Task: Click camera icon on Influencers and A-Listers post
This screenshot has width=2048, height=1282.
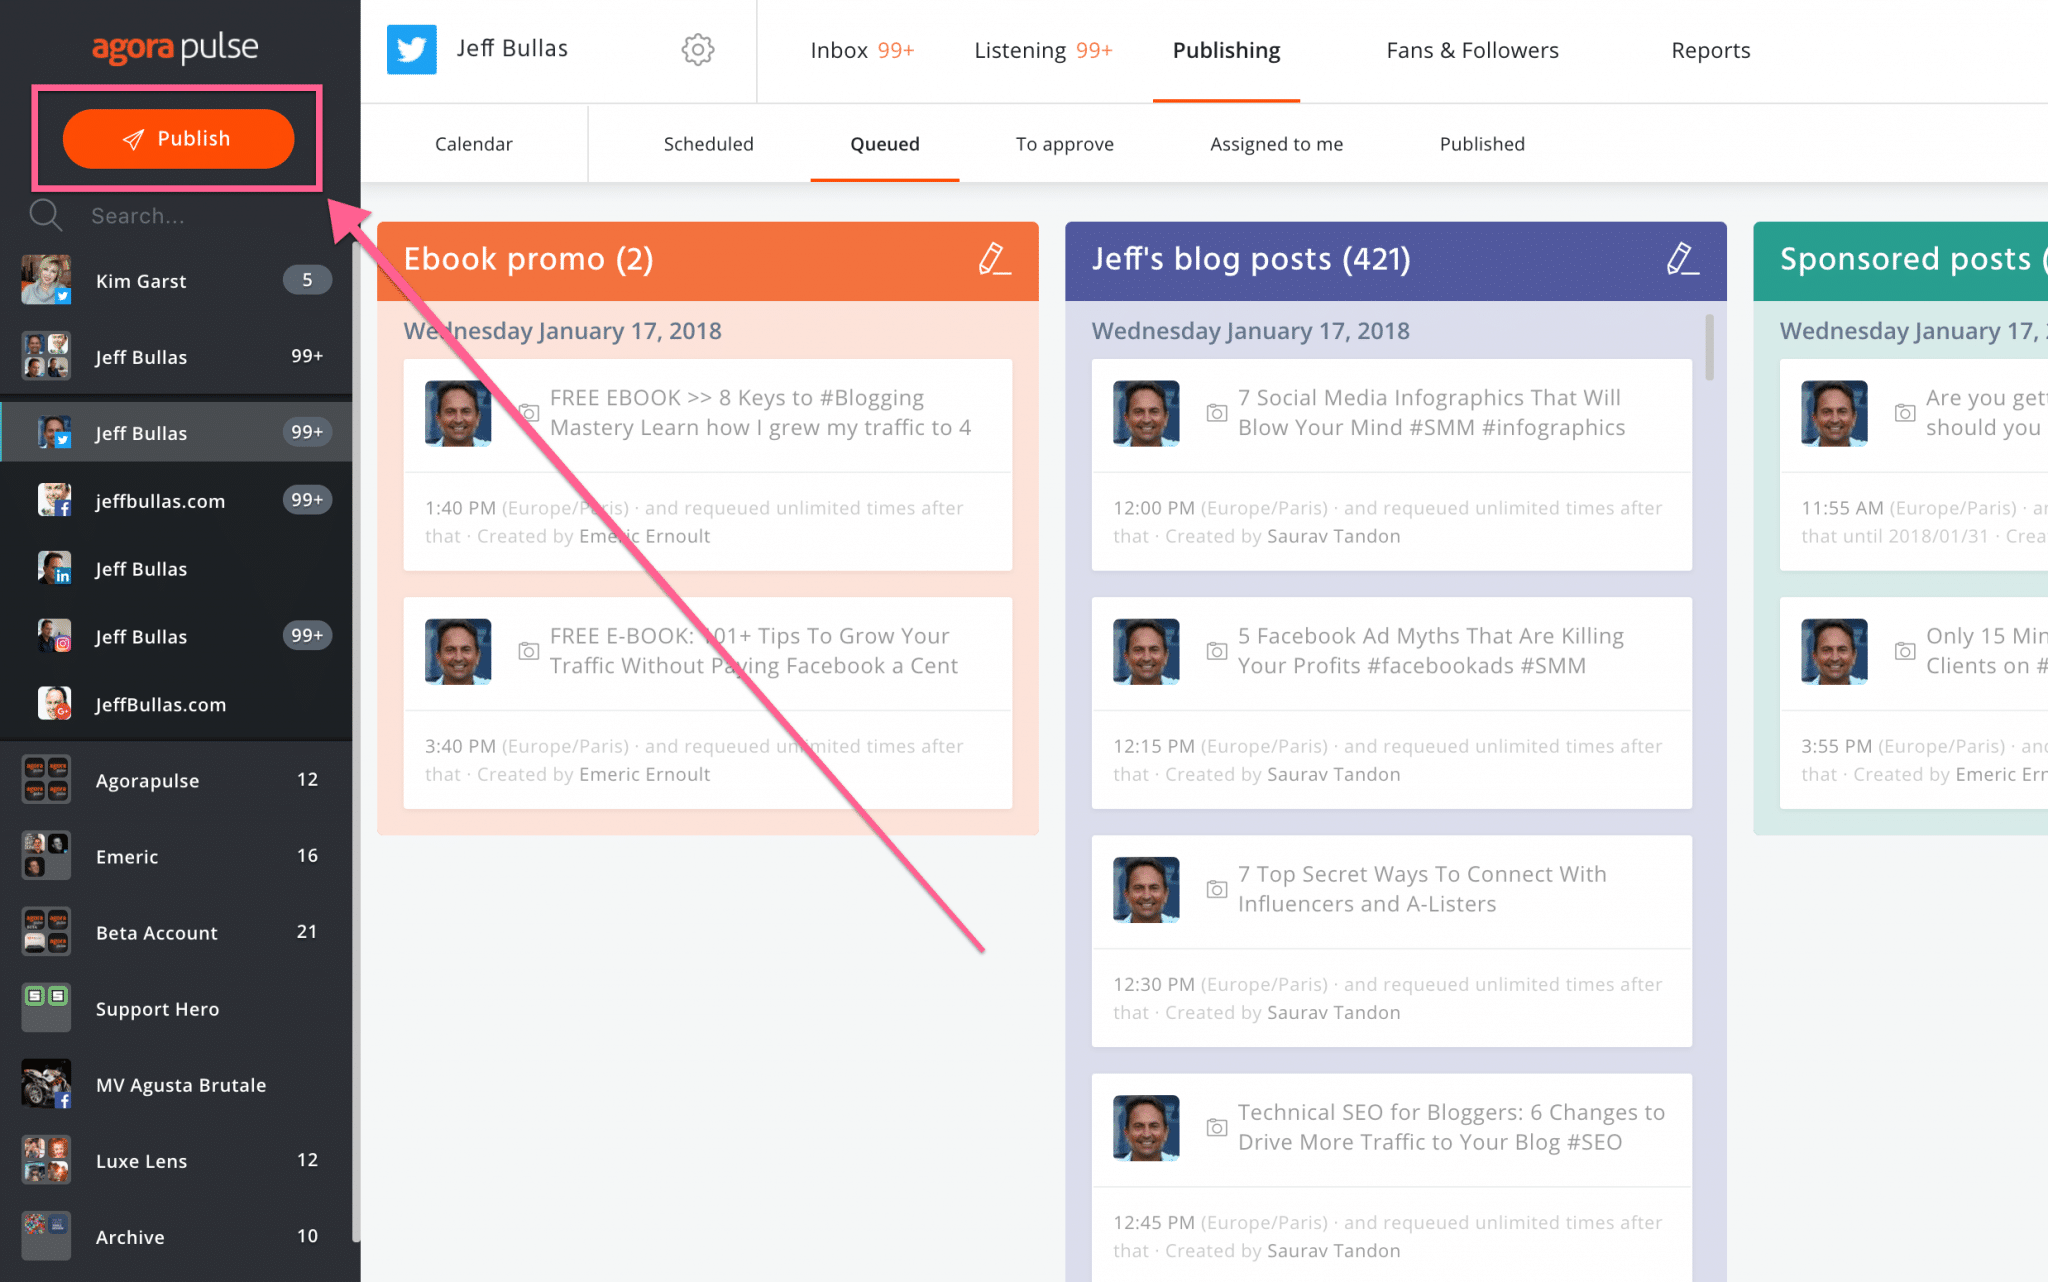Action: (1216, 889)
